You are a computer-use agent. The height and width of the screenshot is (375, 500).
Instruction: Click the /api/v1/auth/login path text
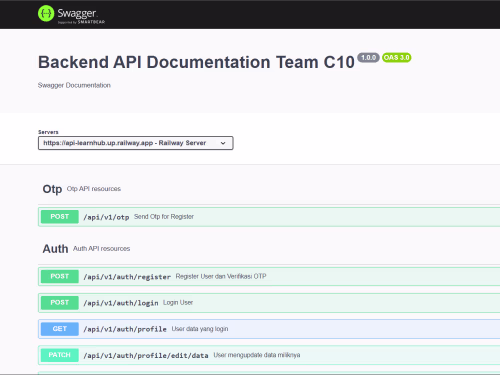click(x=121, y=303)
